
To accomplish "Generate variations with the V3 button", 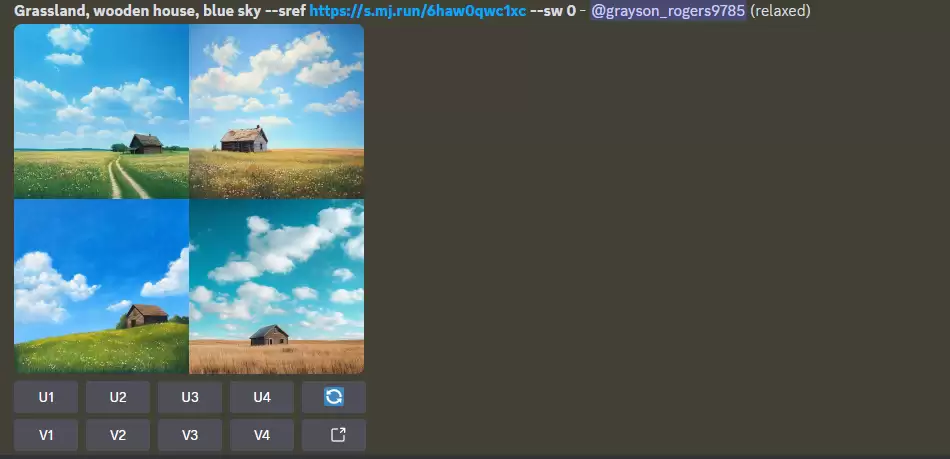I will 190,435.
